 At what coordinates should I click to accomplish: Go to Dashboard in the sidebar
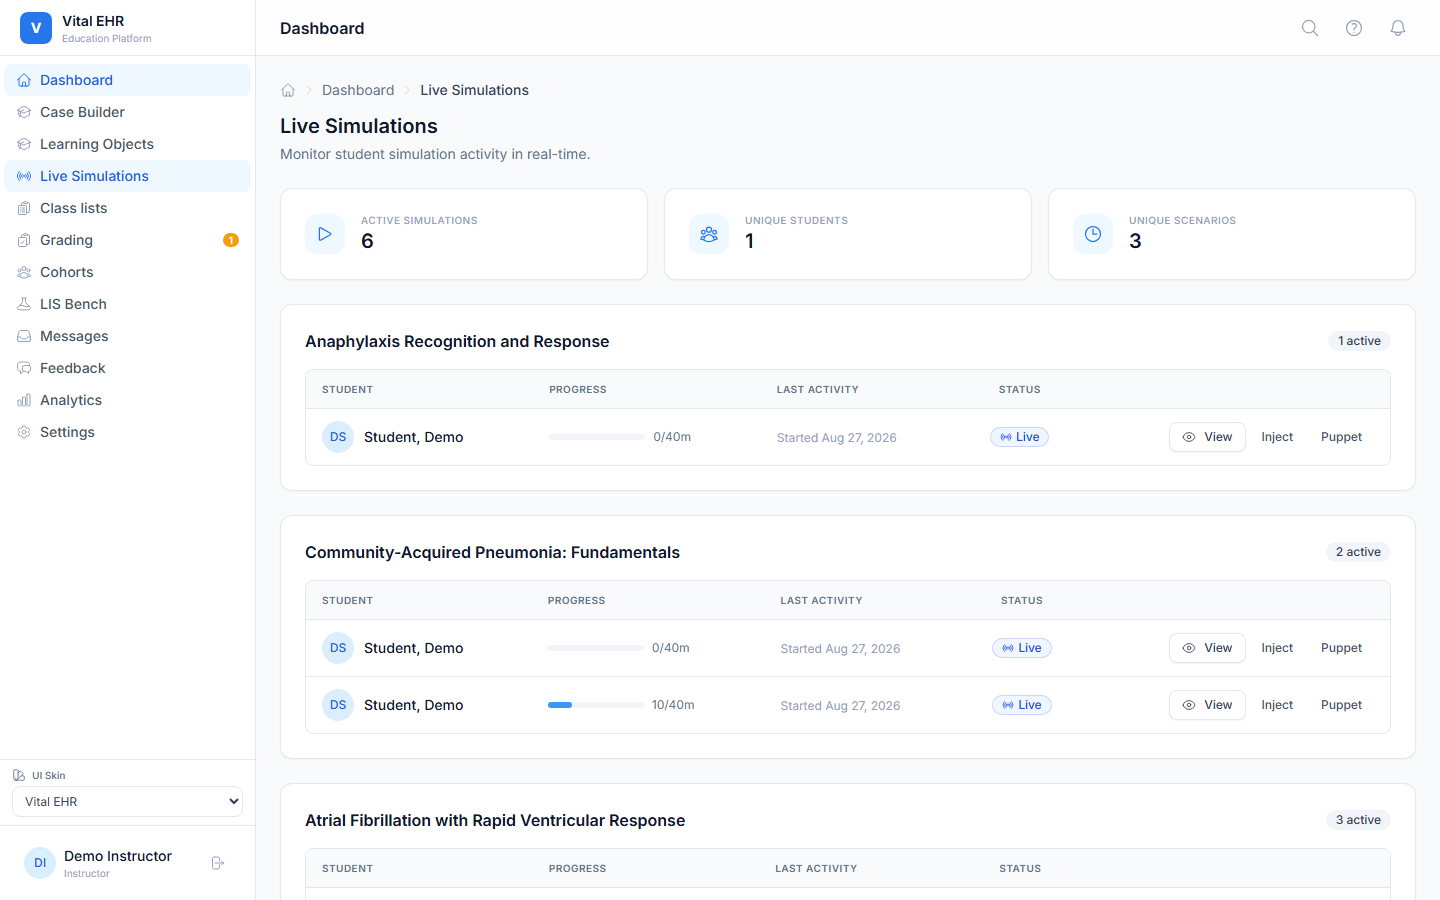pos(127,80)
